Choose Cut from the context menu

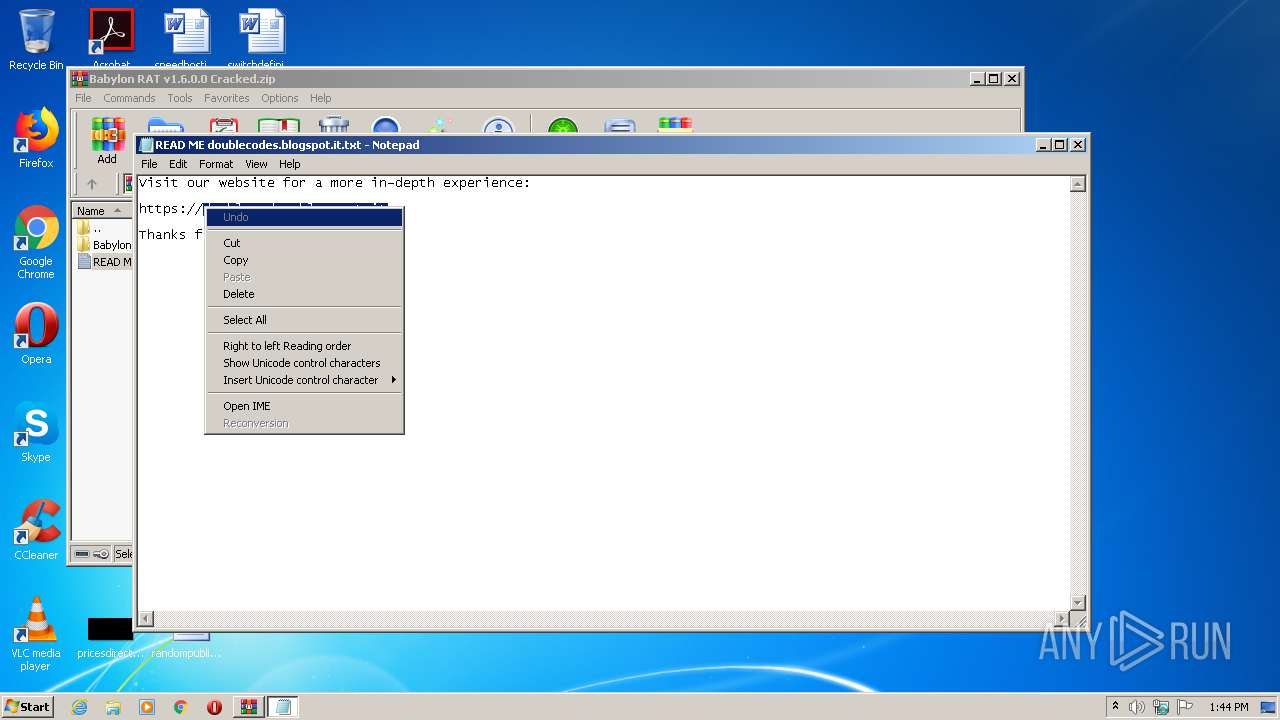click(304, 243)
